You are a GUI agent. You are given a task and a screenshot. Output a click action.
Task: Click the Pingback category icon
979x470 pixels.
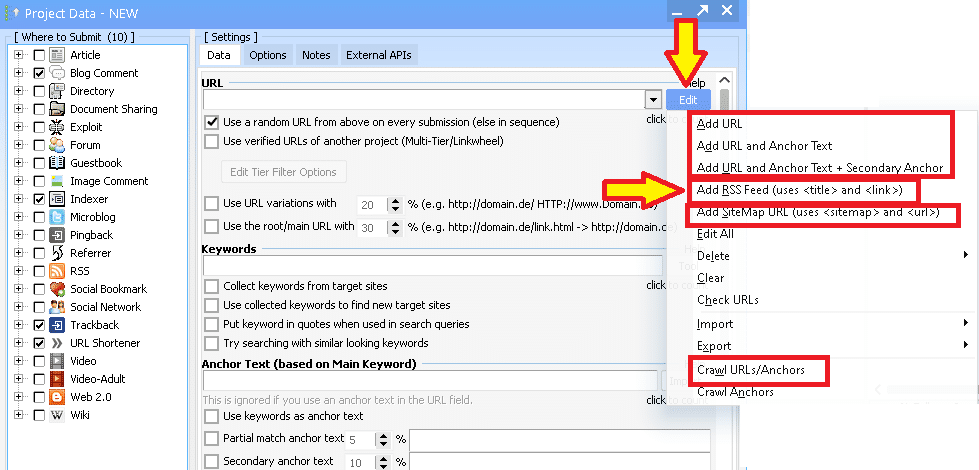(x=57, y=235)
